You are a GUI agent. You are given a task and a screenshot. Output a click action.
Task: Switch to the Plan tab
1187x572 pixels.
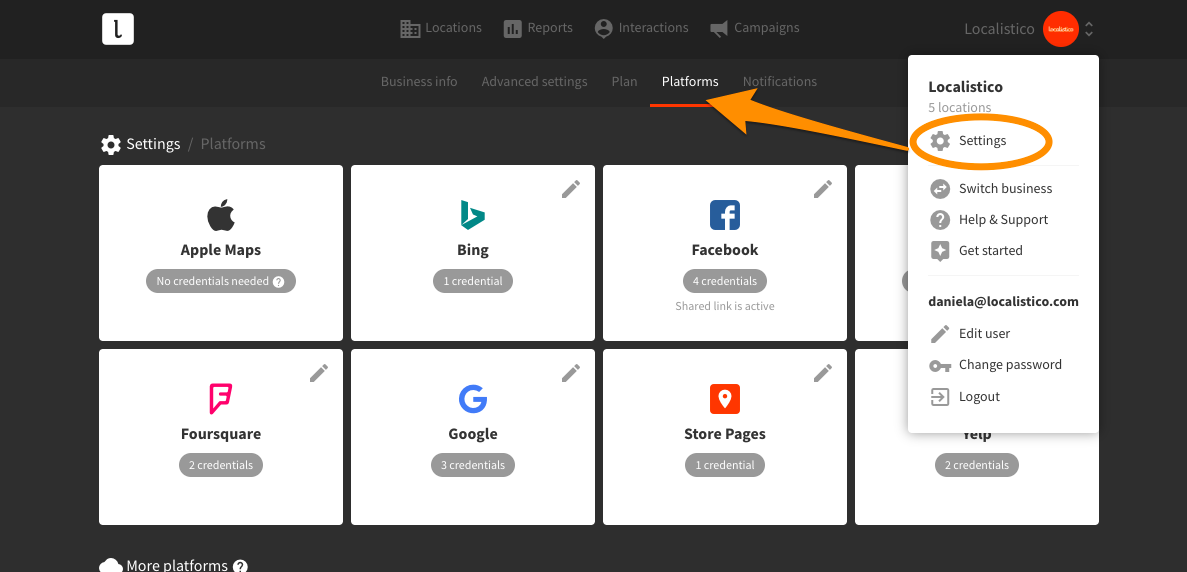[625, 82]
